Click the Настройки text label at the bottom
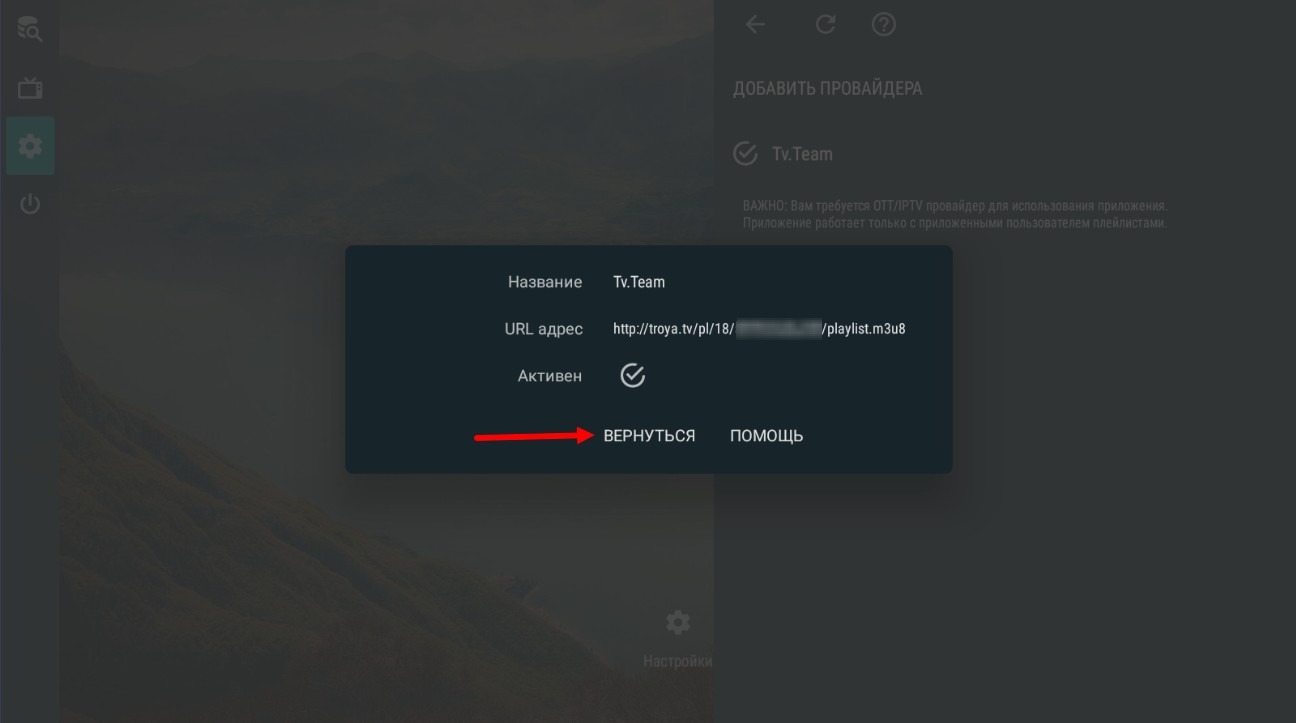The height and width of the screenshot is (723, 1296). (x=678, y=661)
